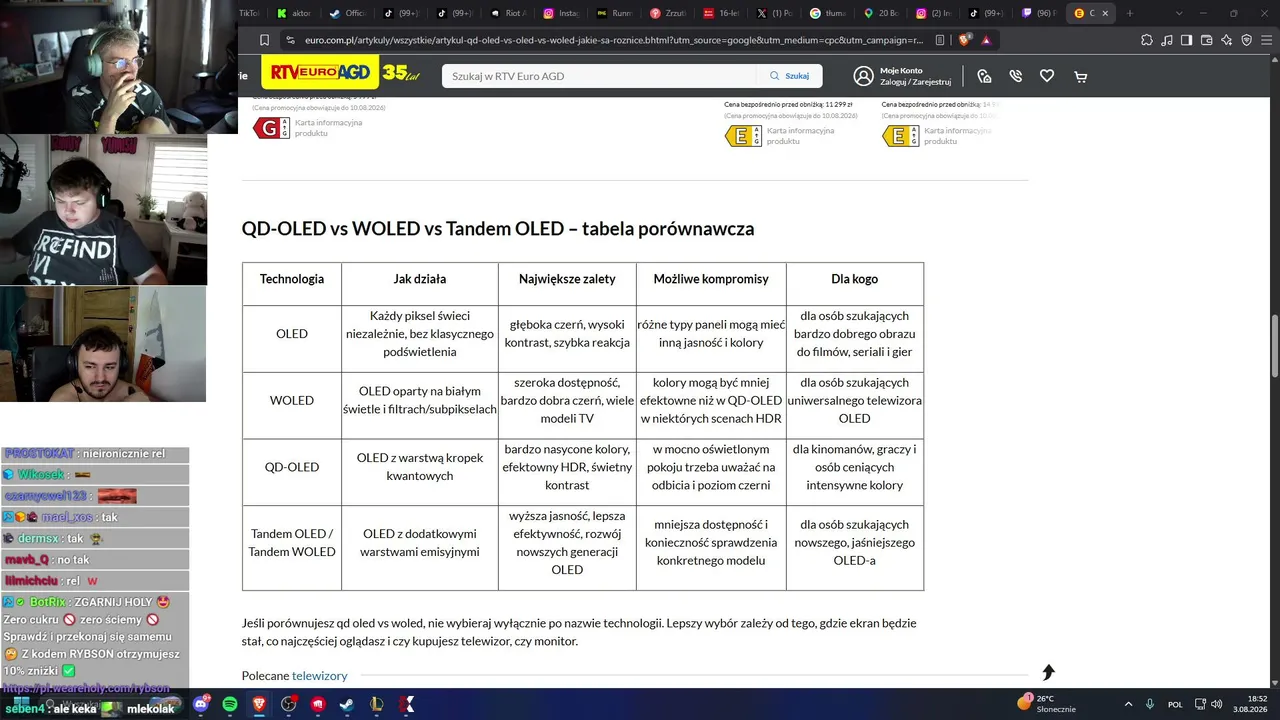Screen dimensions: 1280x720
Task: Open the browser tab search dropdown
Action: (1179, 13)
